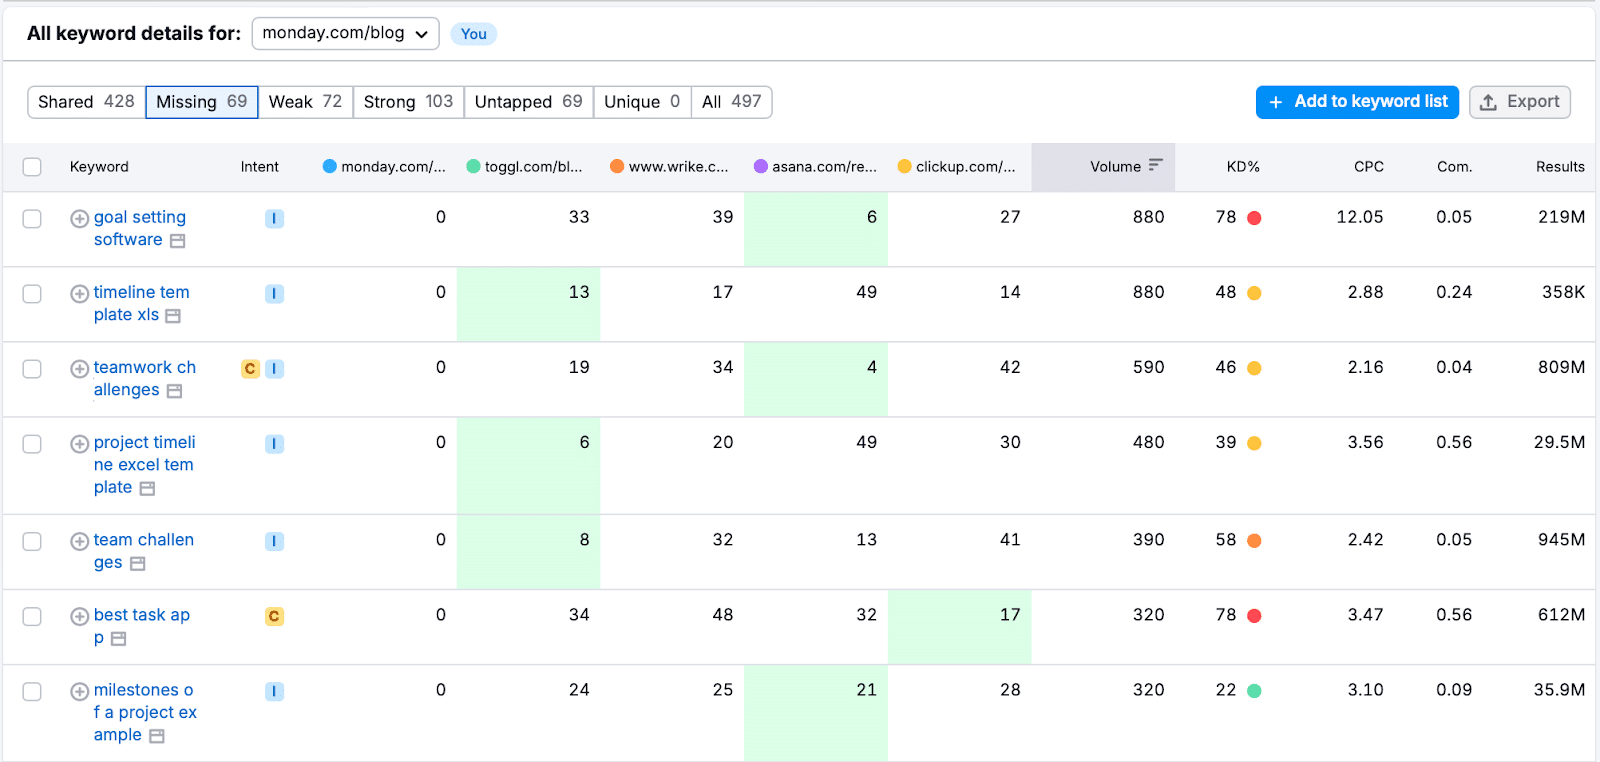Open SERP icon for milestones of a project example
The height and width of the screenshot is (762, 1600).
(157, 736)
